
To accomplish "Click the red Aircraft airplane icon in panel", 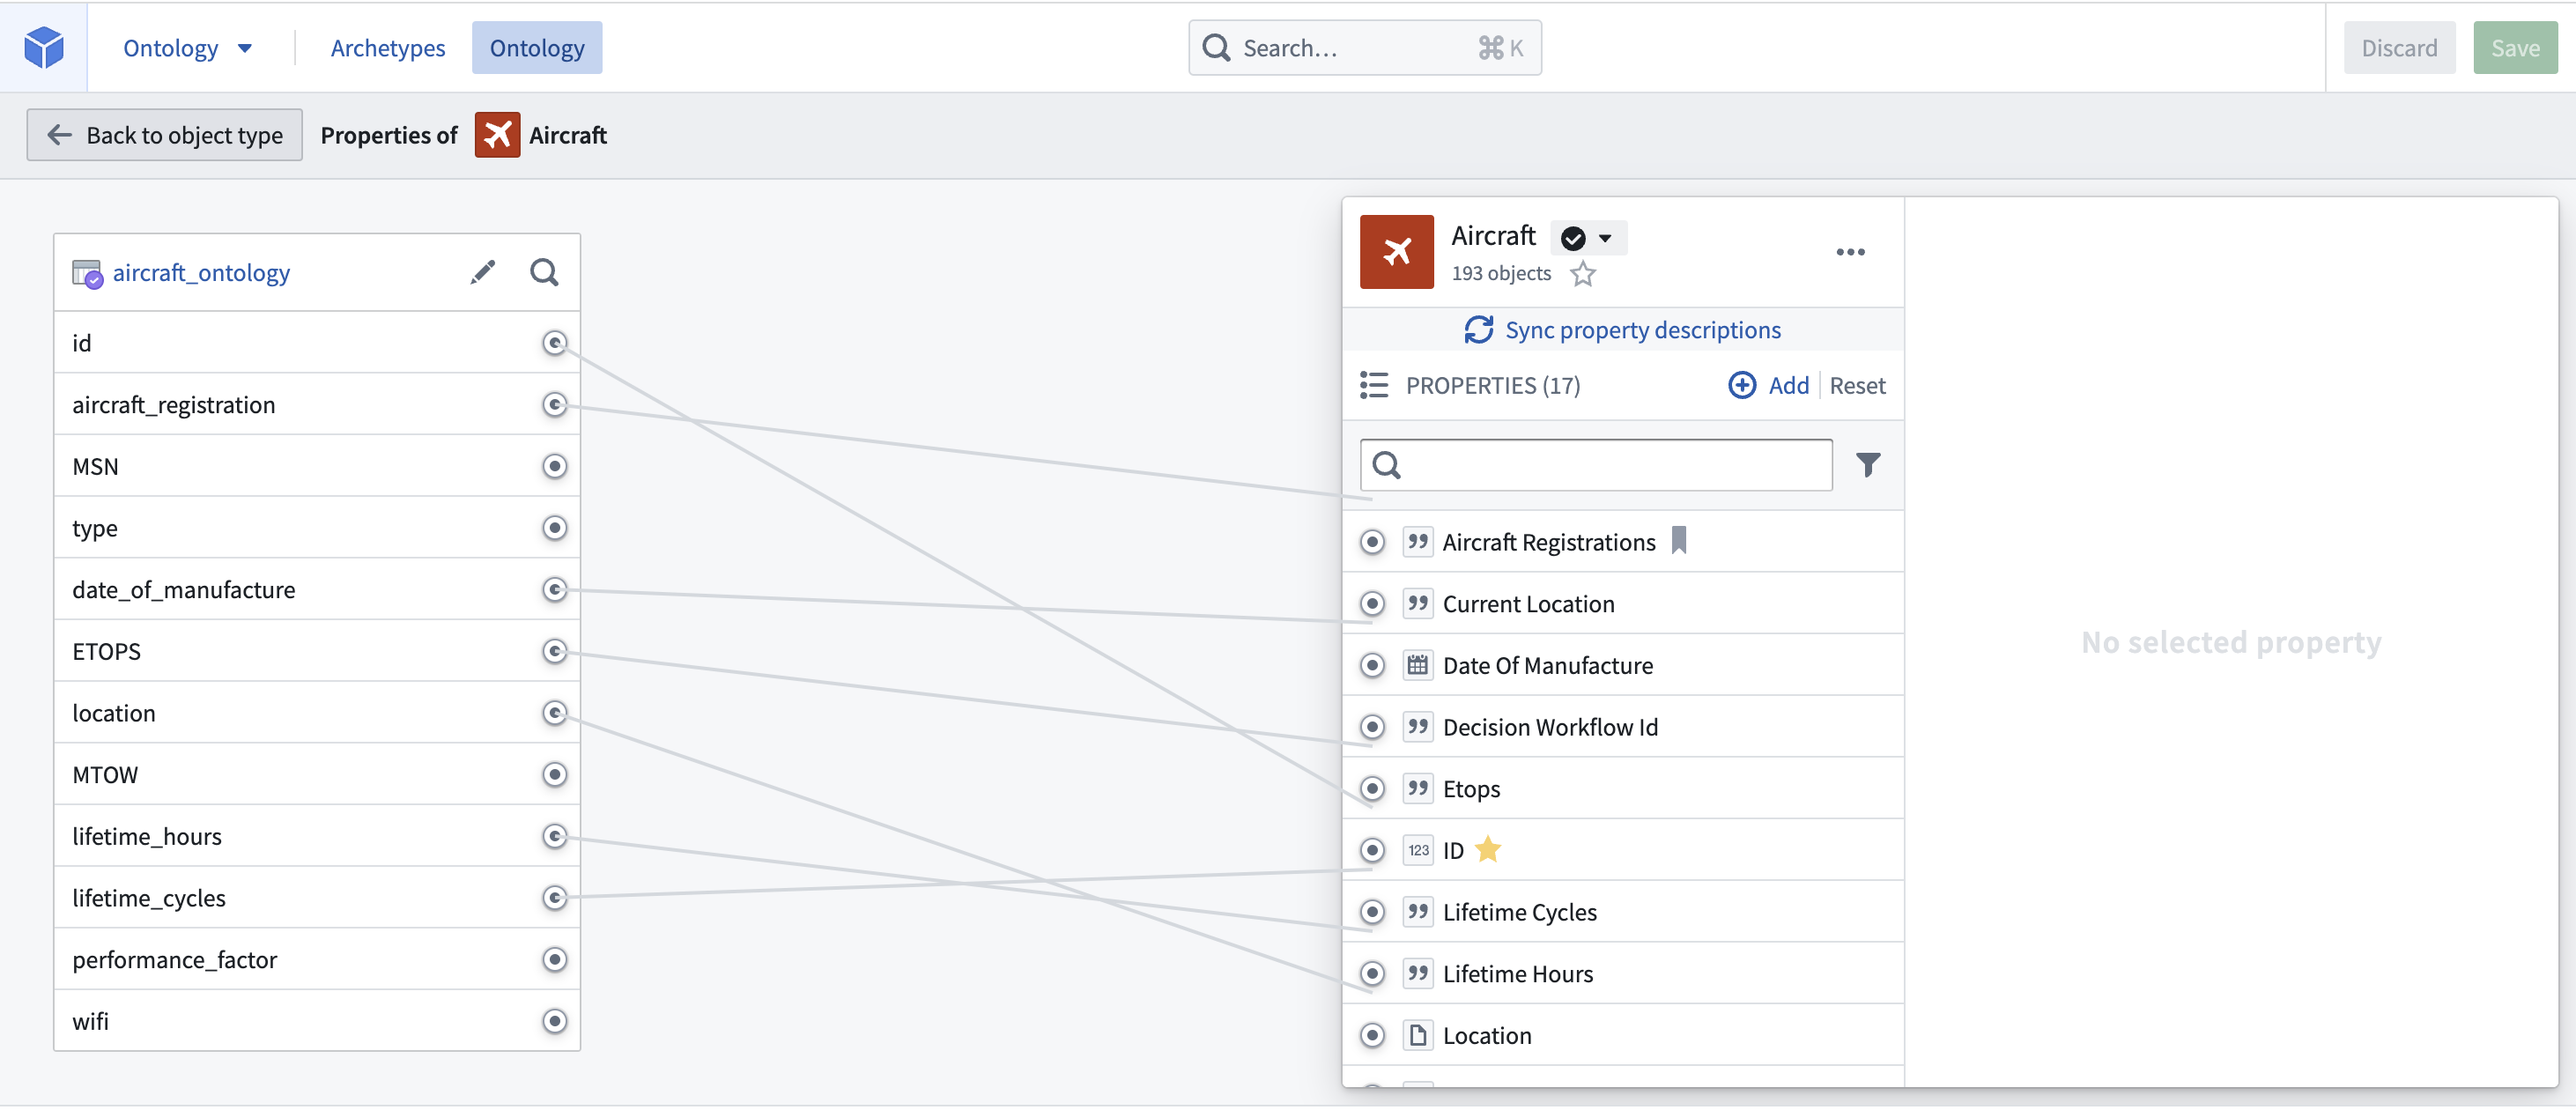I will click(x=1396, y=252).
